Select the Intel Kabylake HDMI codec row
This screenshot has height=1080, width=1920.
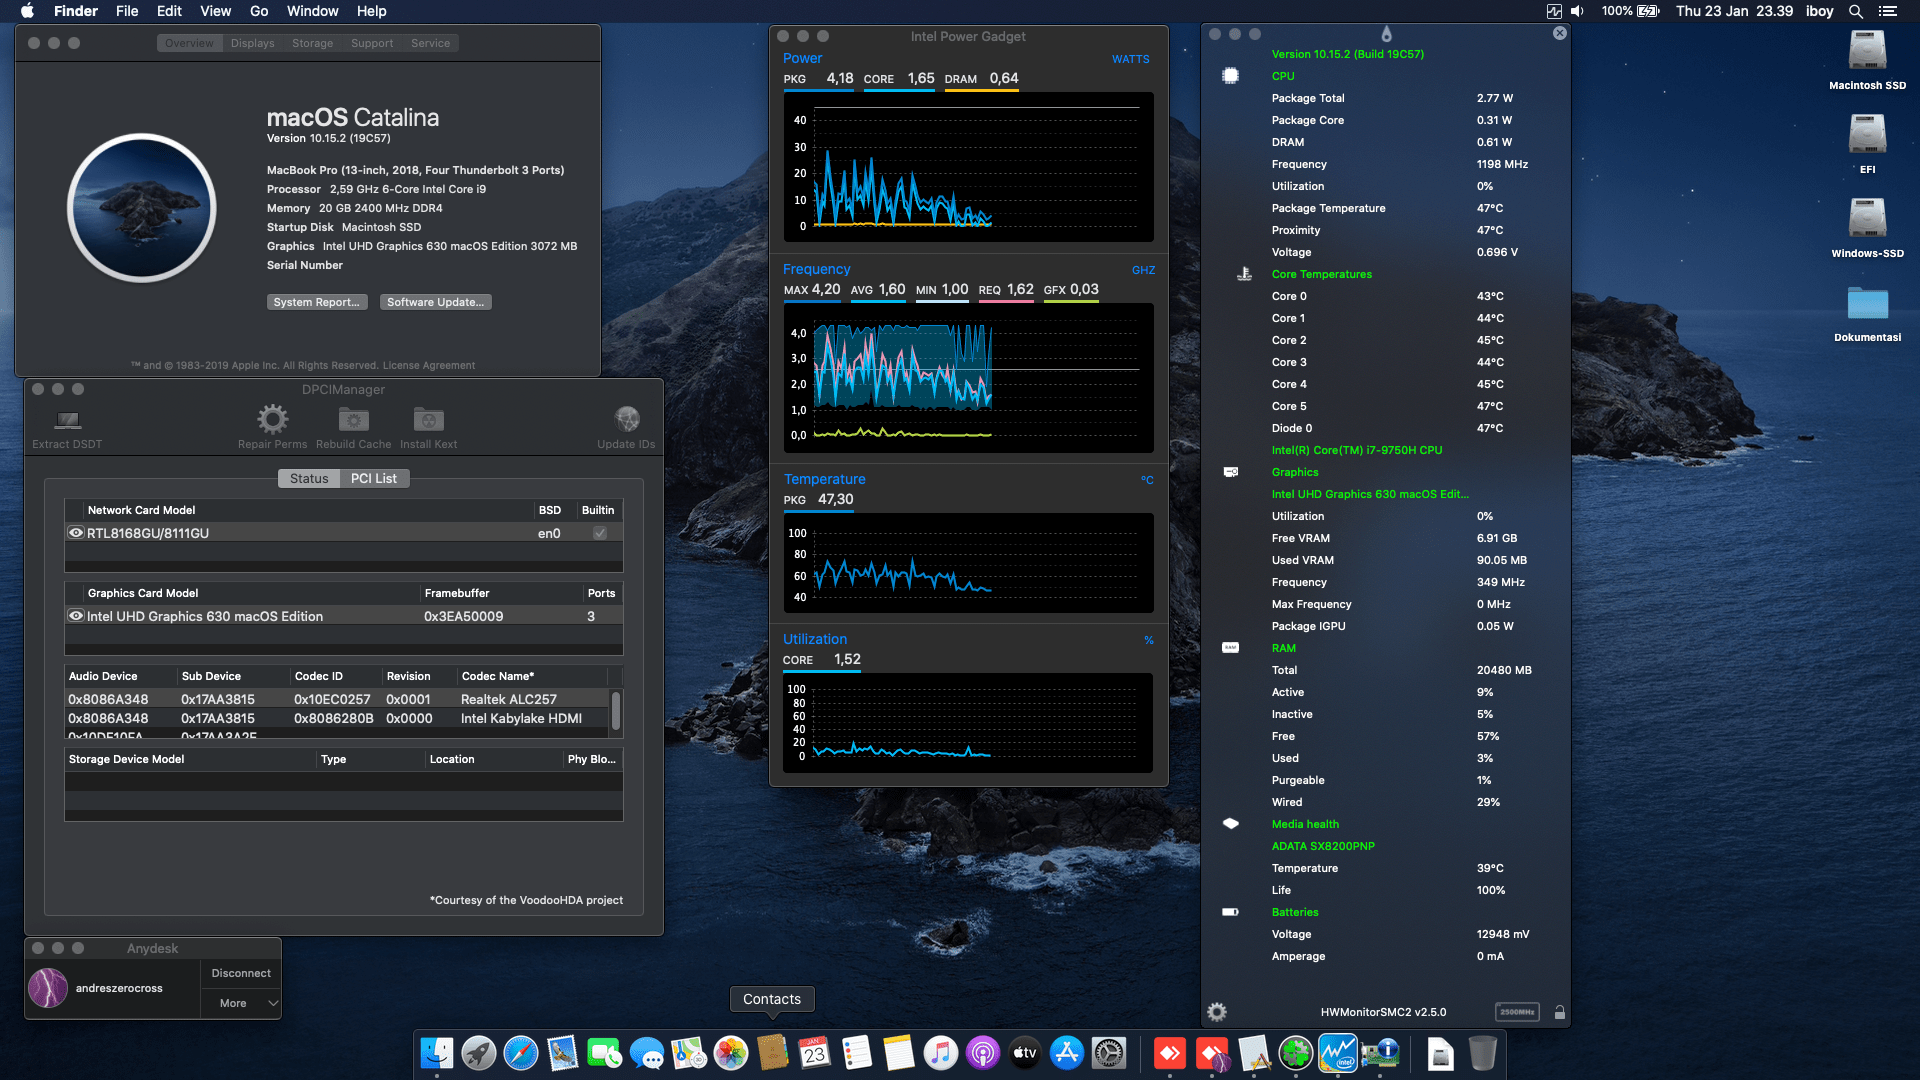tap(338, 718)
